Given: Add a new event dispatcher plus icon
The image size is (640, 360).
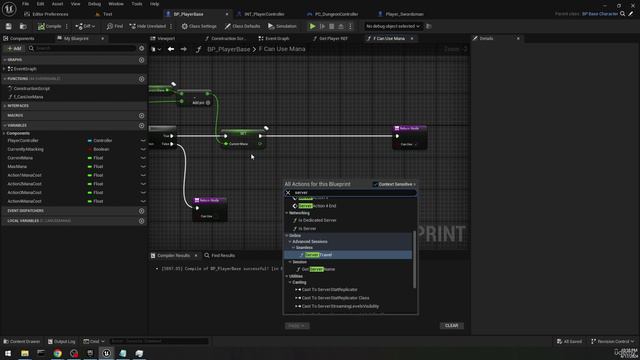Looking at the screenshot, I should pos(142,211).
